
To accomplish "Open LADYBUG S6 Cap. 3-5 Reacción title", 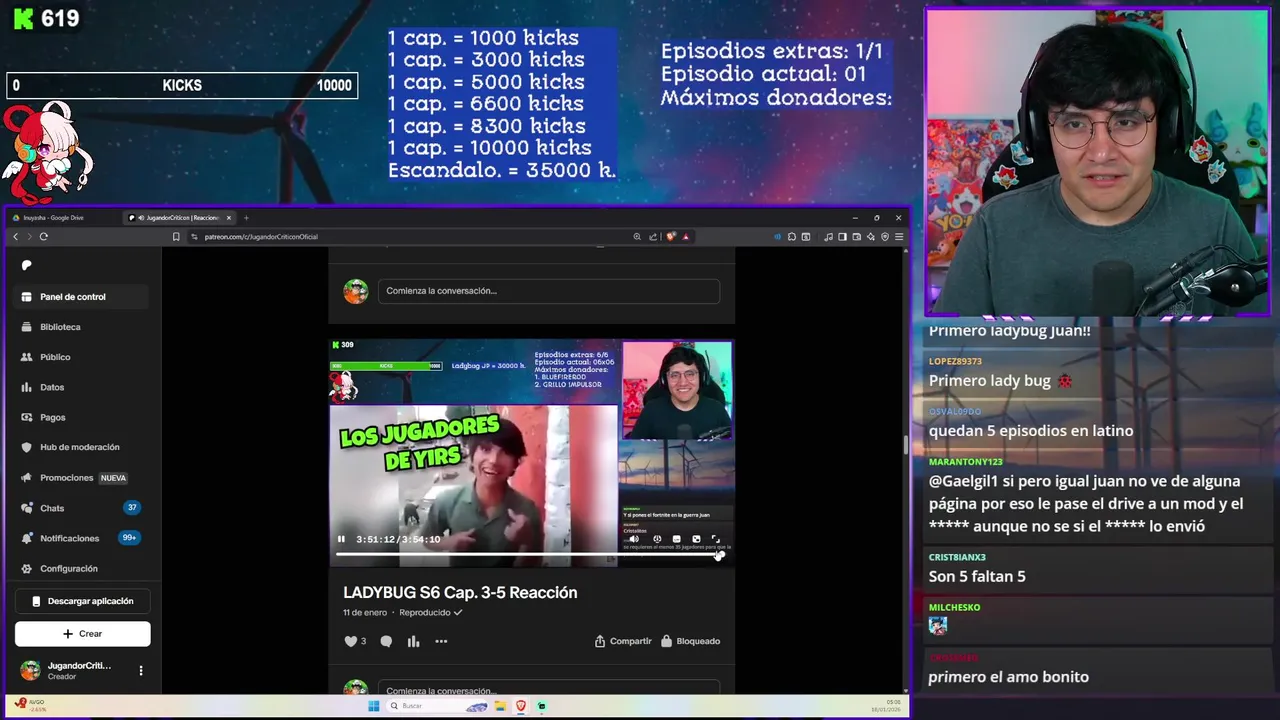I will tap(460, 593).
